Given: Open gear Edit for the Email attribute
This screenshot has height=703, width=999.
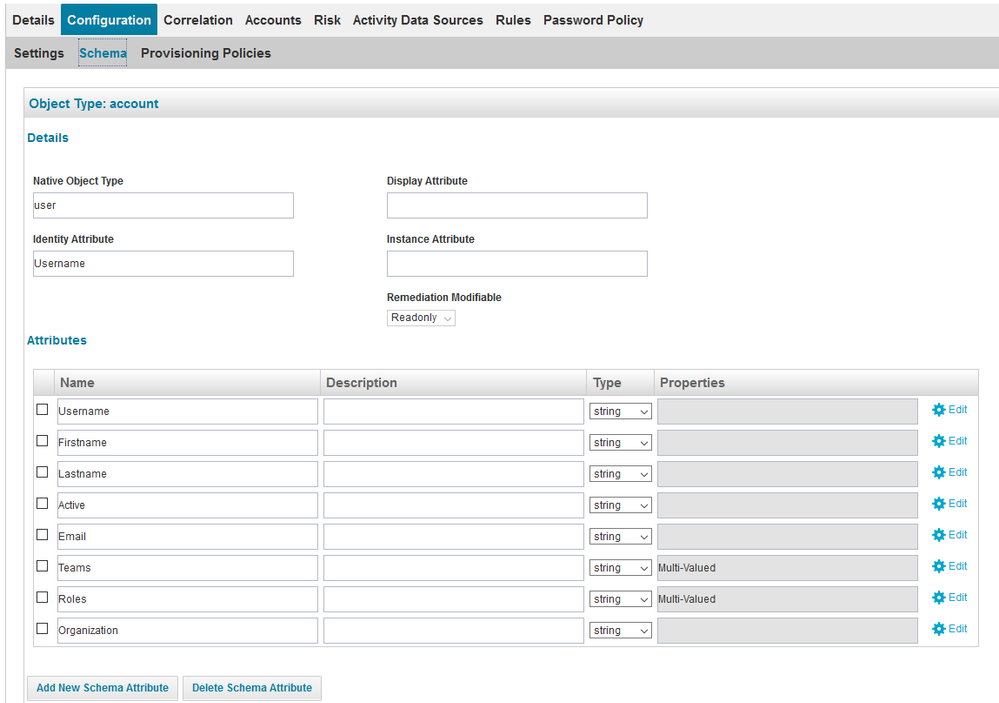Looking at the screenshot, I should [939, 535].
